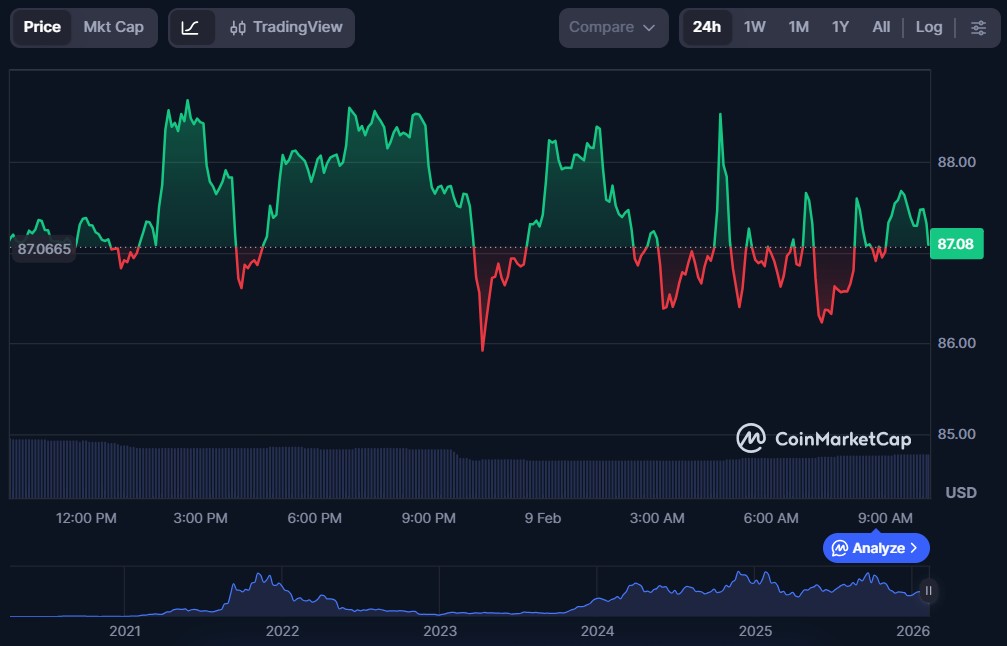Click the CoinMarketCap logo watermark

coord(823,438)
